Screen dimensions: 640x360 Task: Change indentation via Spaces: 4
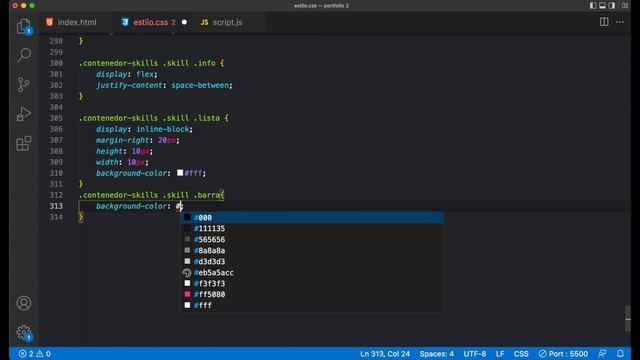(436, 354)
